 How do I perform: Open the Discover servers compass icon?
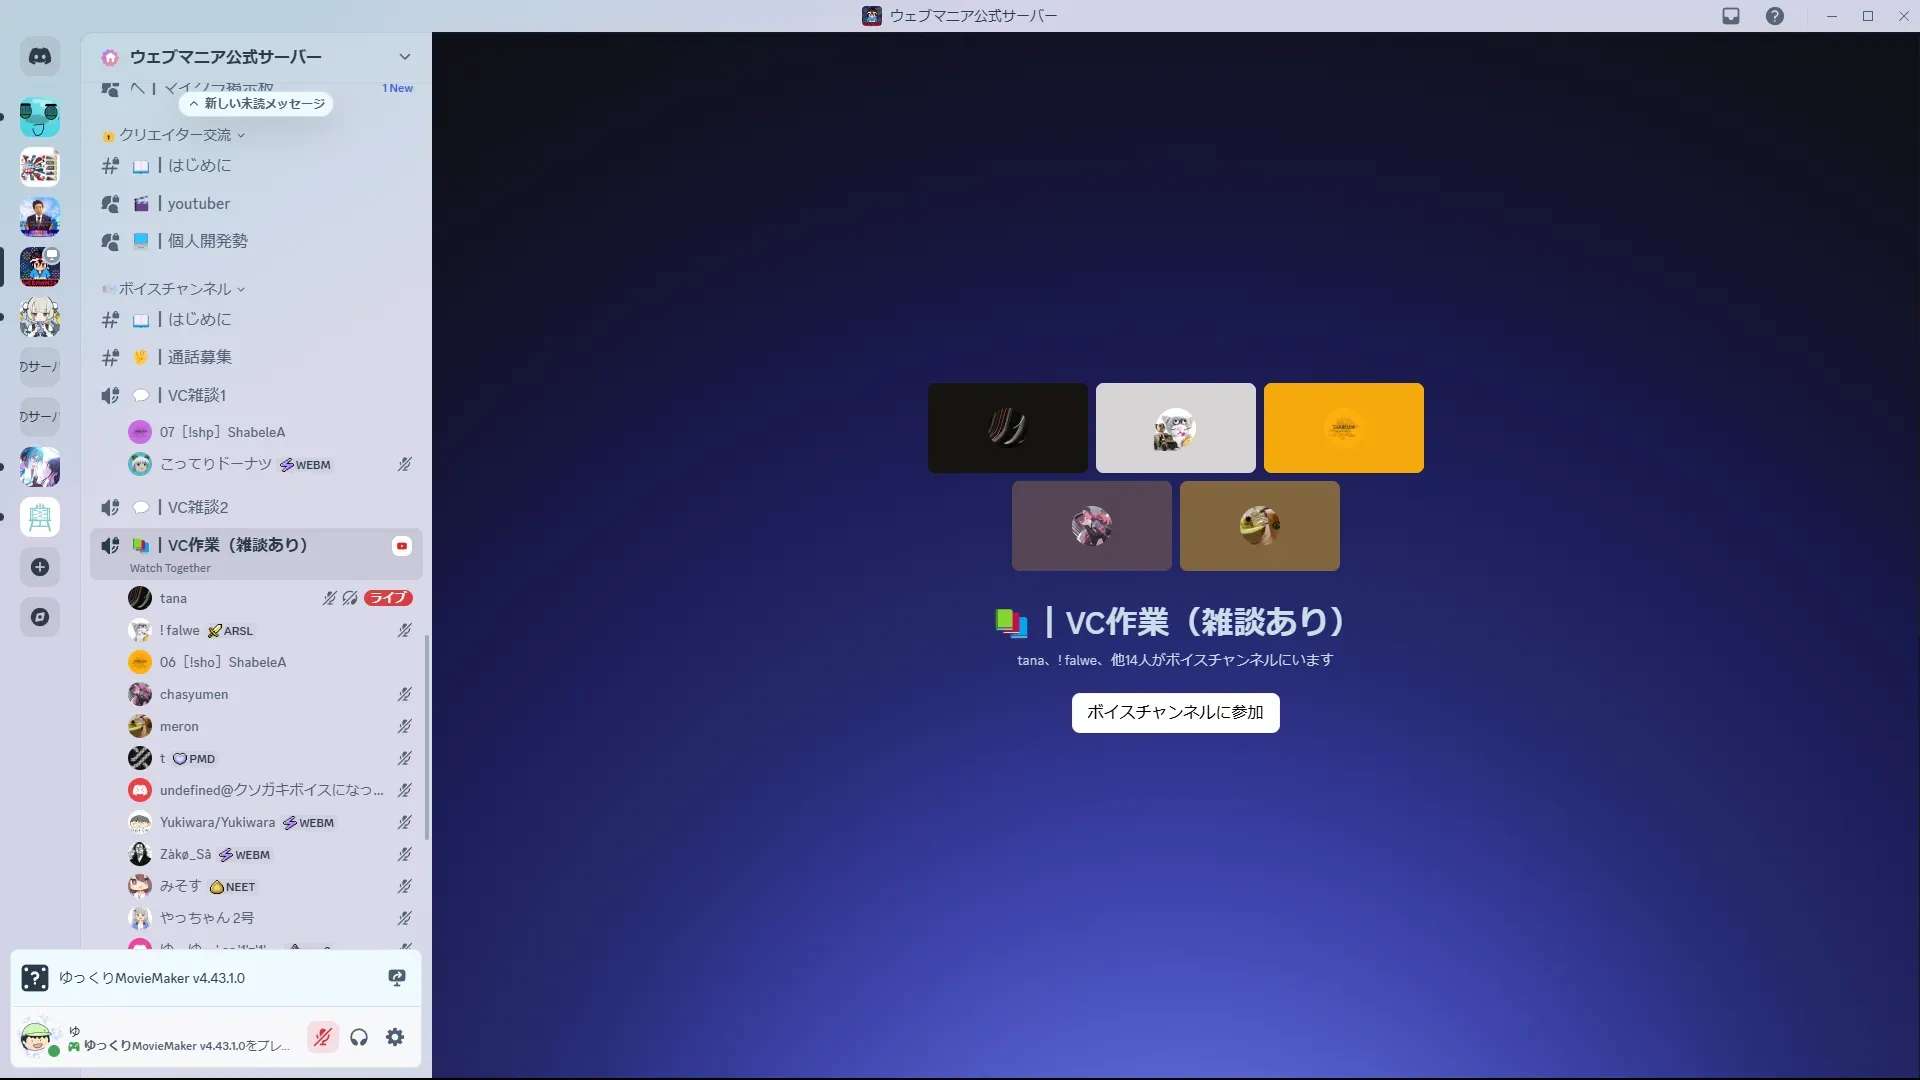(x=40, y=617)
